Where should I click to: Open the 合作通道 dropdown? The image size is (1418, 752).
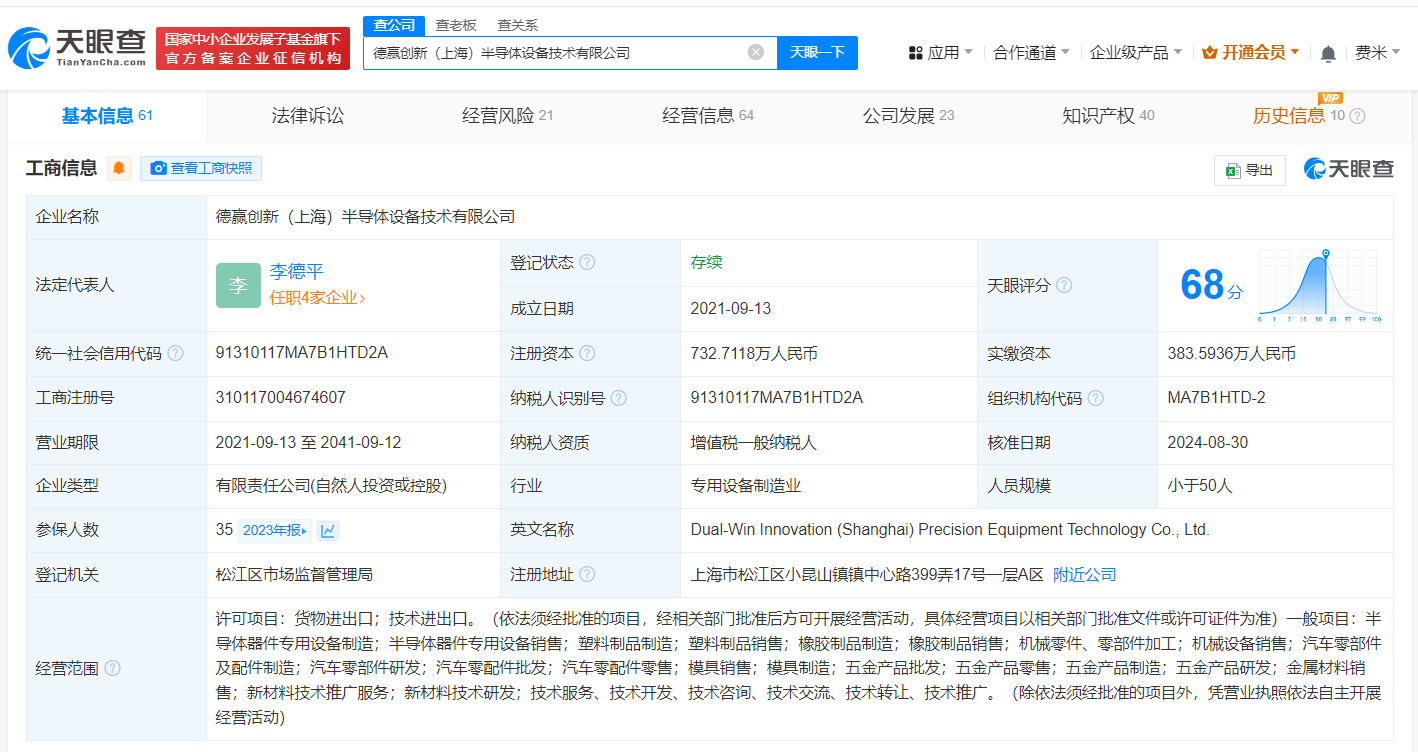click(1030, 53)
